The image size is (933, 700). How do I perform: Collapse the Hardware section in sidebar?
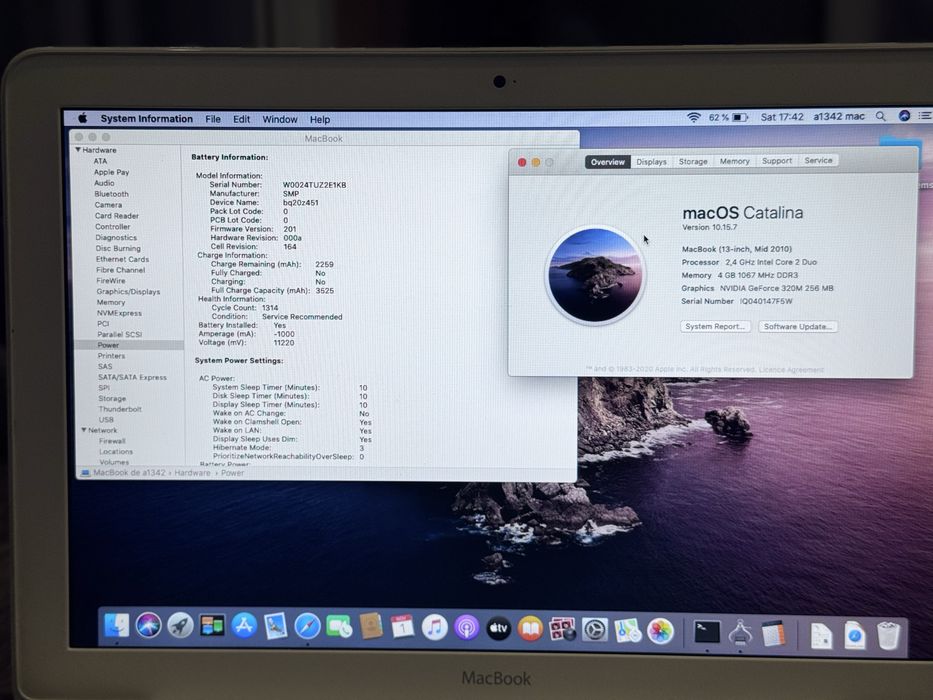(78, 150)
